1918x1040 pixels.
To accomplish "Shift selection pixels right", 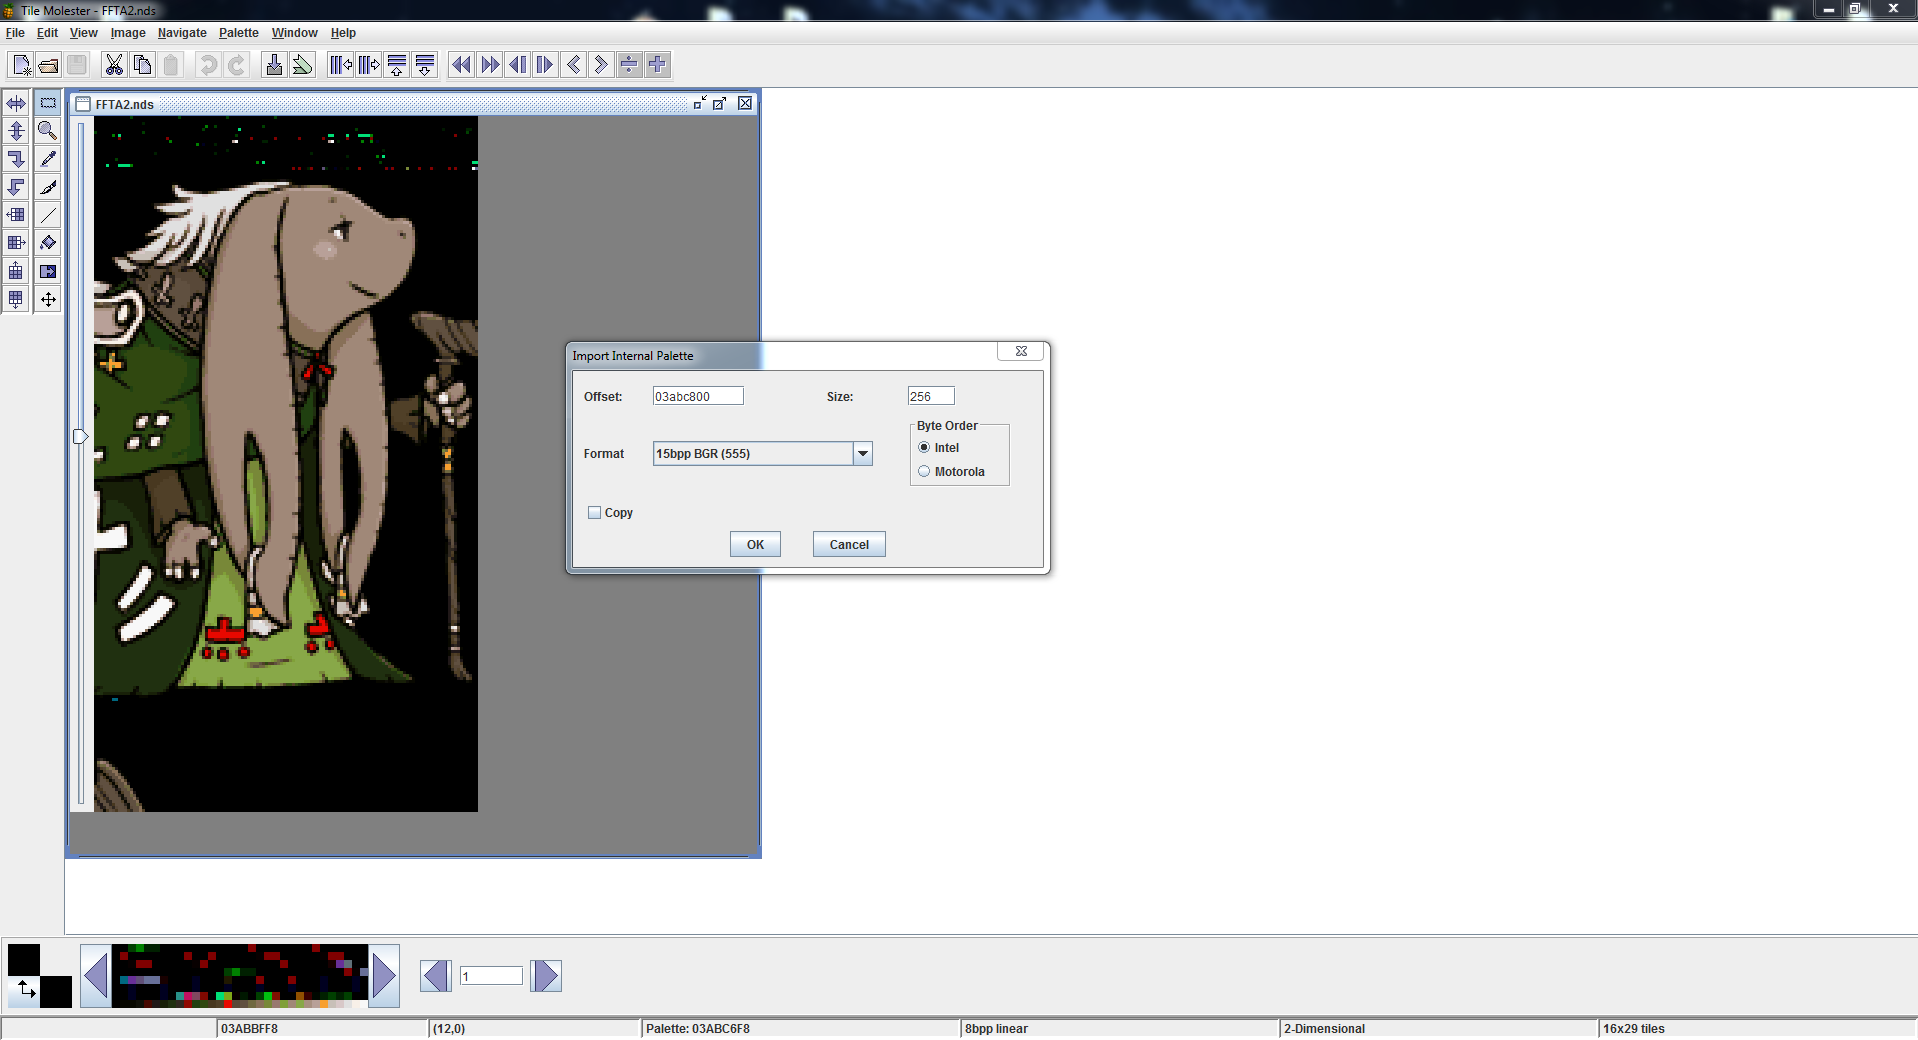I will (16, 243).
